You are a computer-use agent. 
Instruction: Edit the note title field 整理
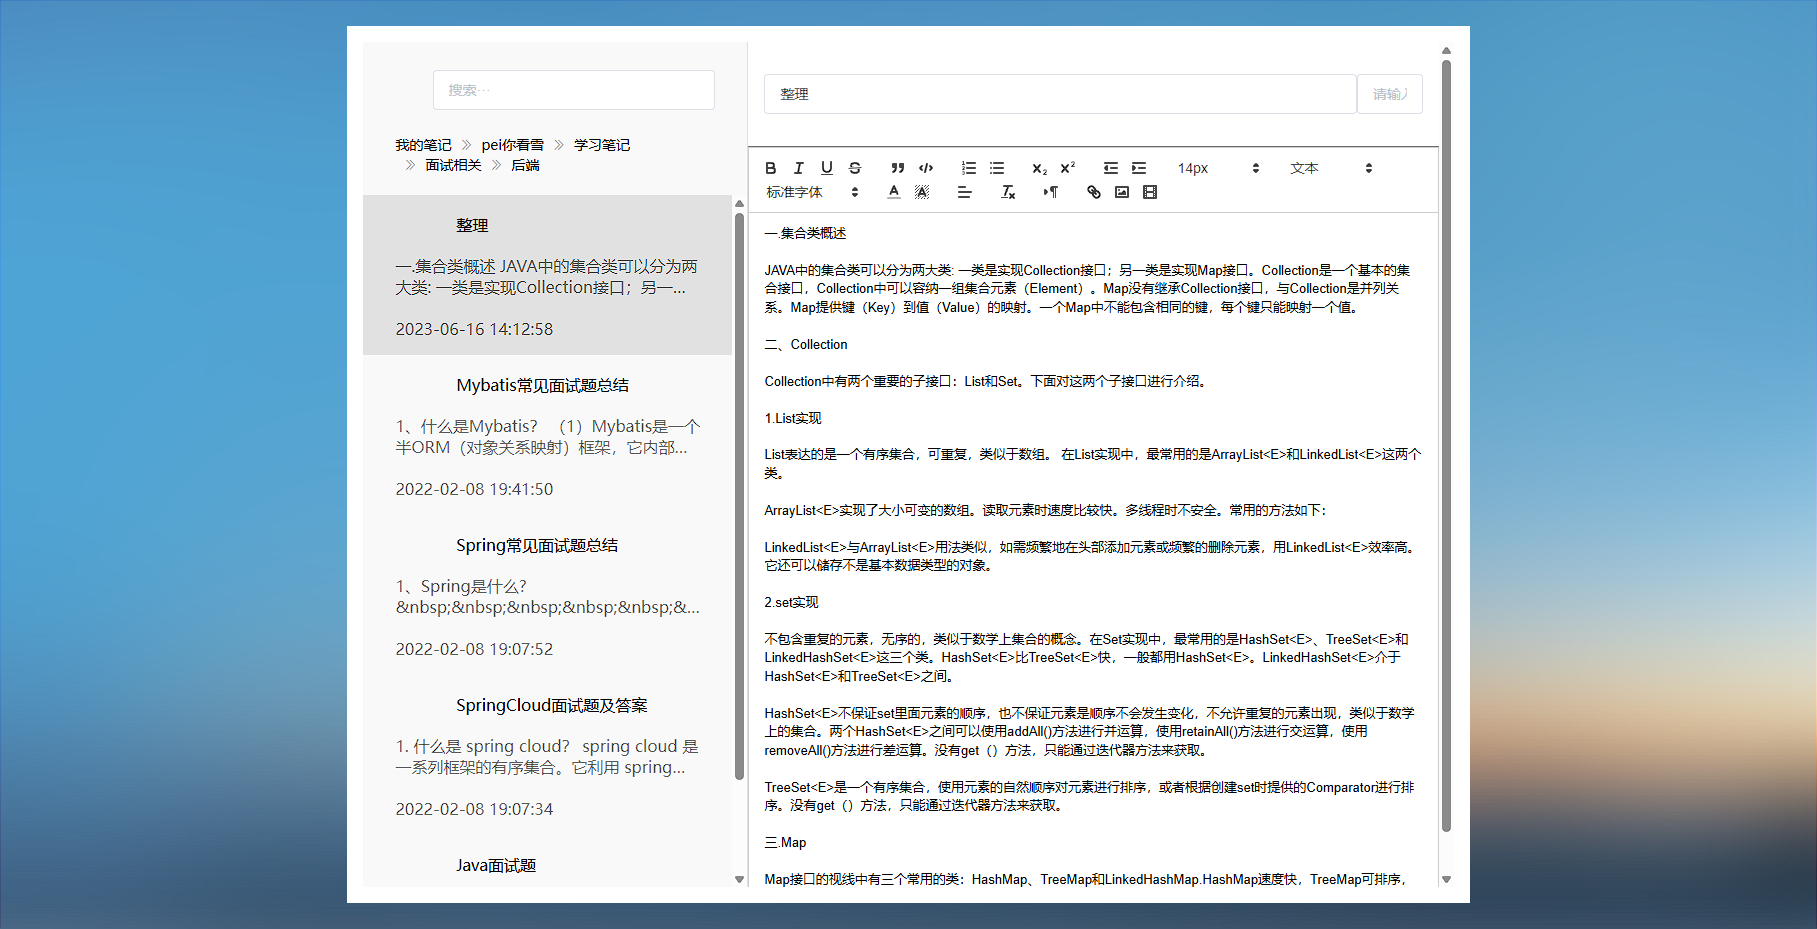click(1060, 94)
